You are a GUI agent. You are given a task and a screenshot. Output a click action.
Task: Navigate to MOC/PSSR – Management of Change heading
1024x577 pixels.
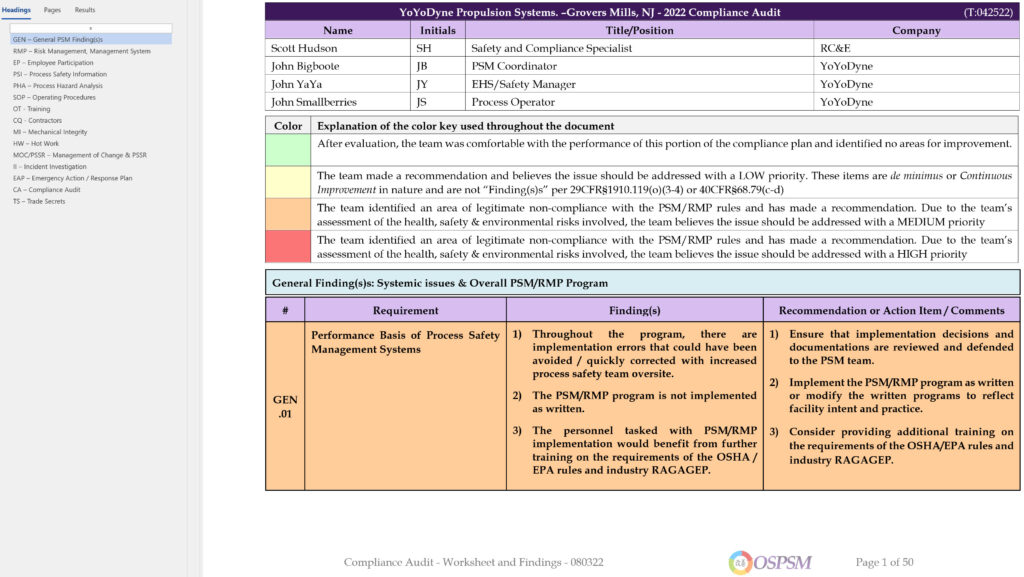tap(80, 155)
